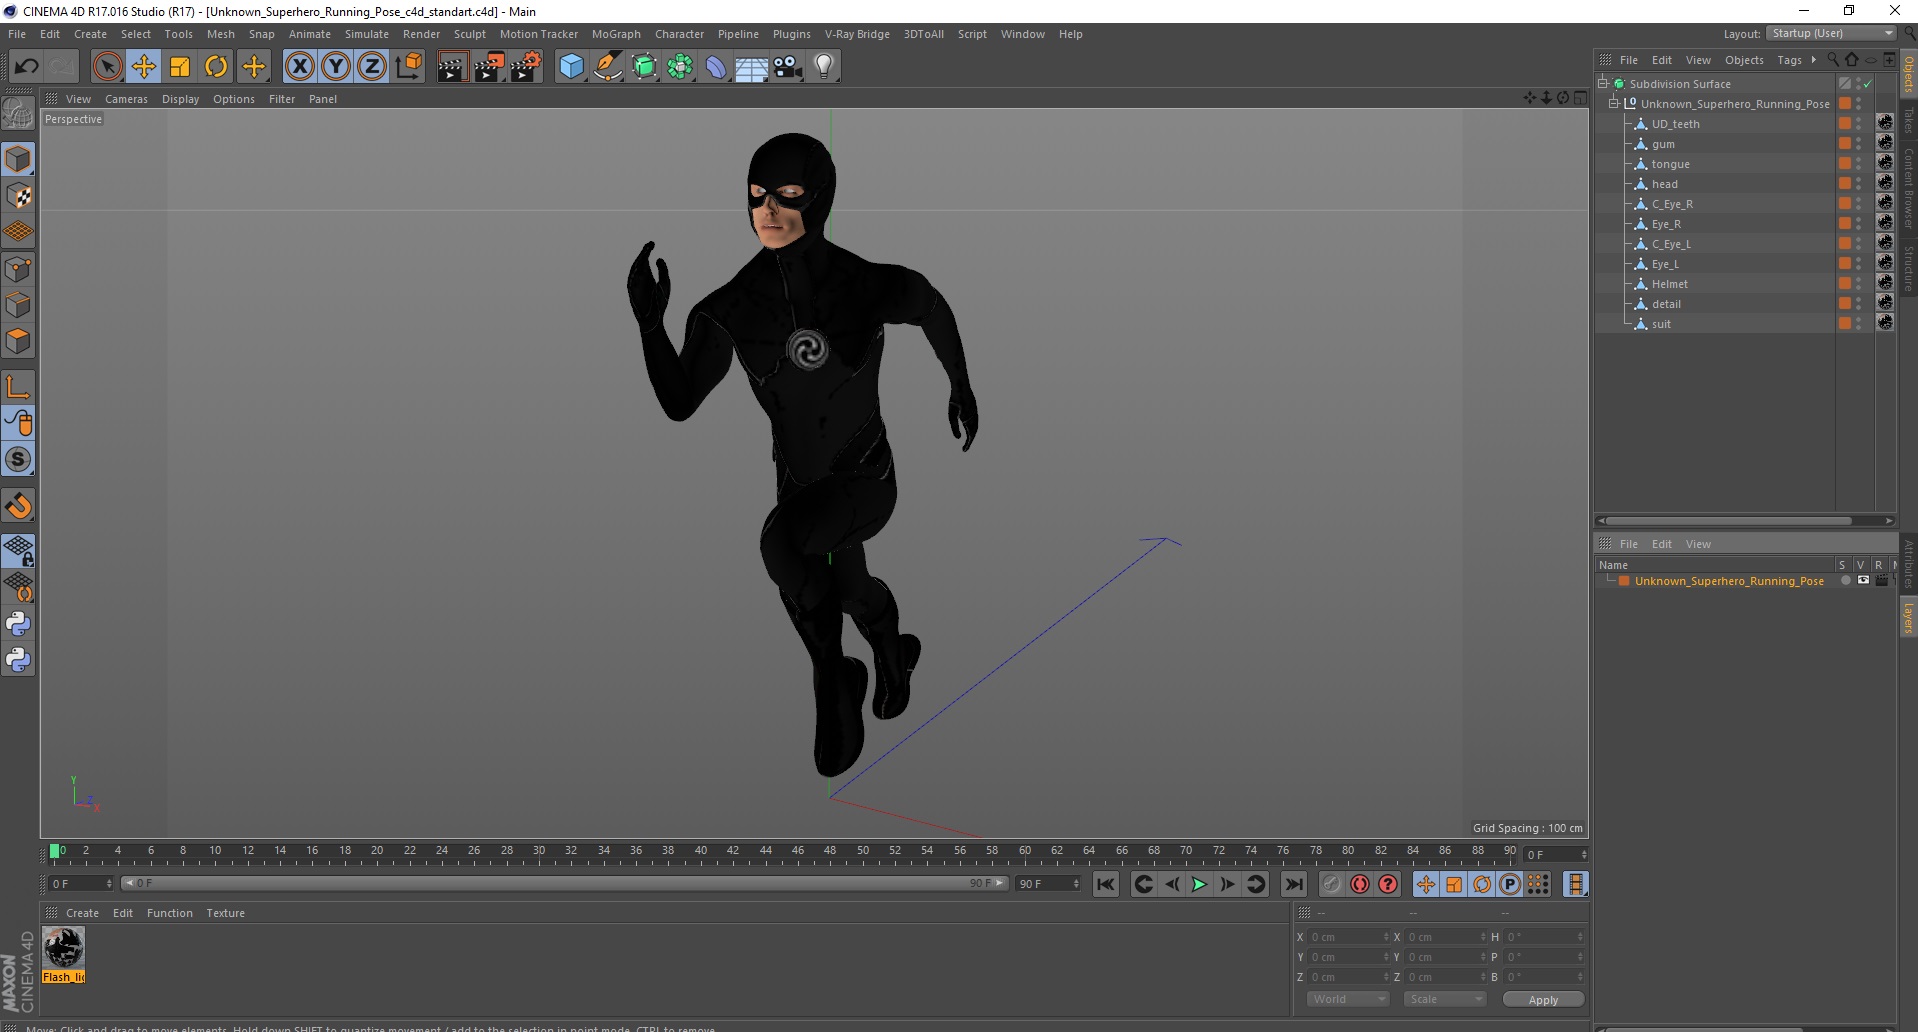Open the File menu
The image size is (1918, 1032).
(17, 34)
